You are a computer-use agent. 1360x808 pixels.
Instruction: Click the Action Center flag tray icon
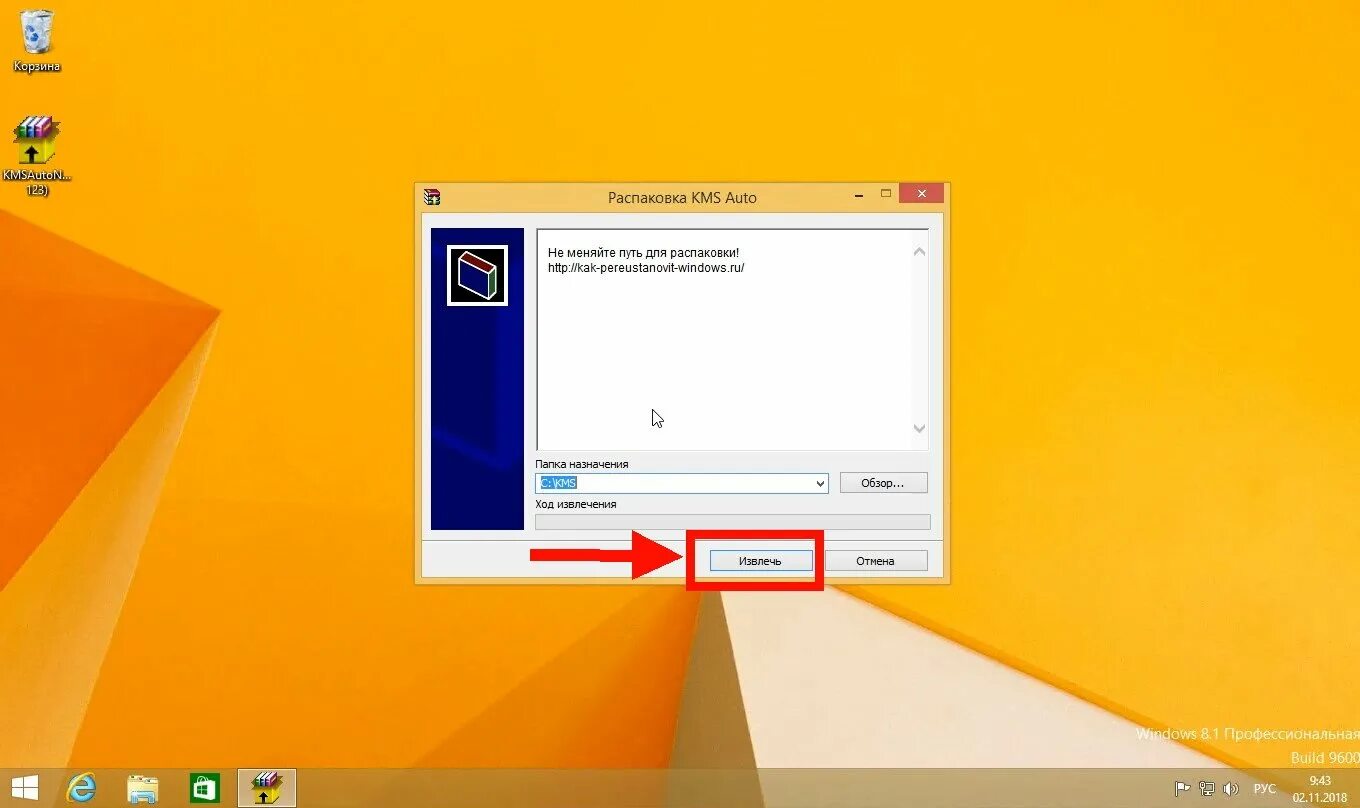click(x=1182, y=789)
